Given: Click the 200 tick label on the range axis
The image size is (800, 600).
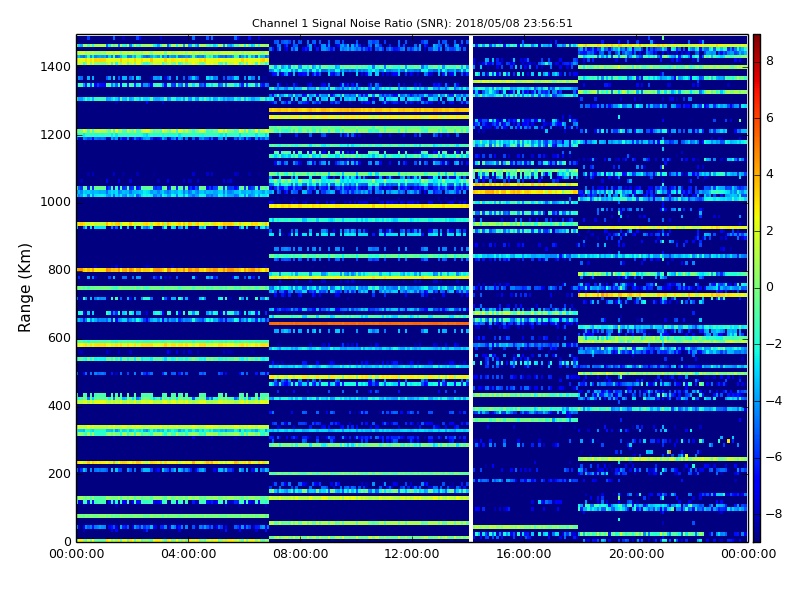Looking at the screenshot, I should click(59, 473).
